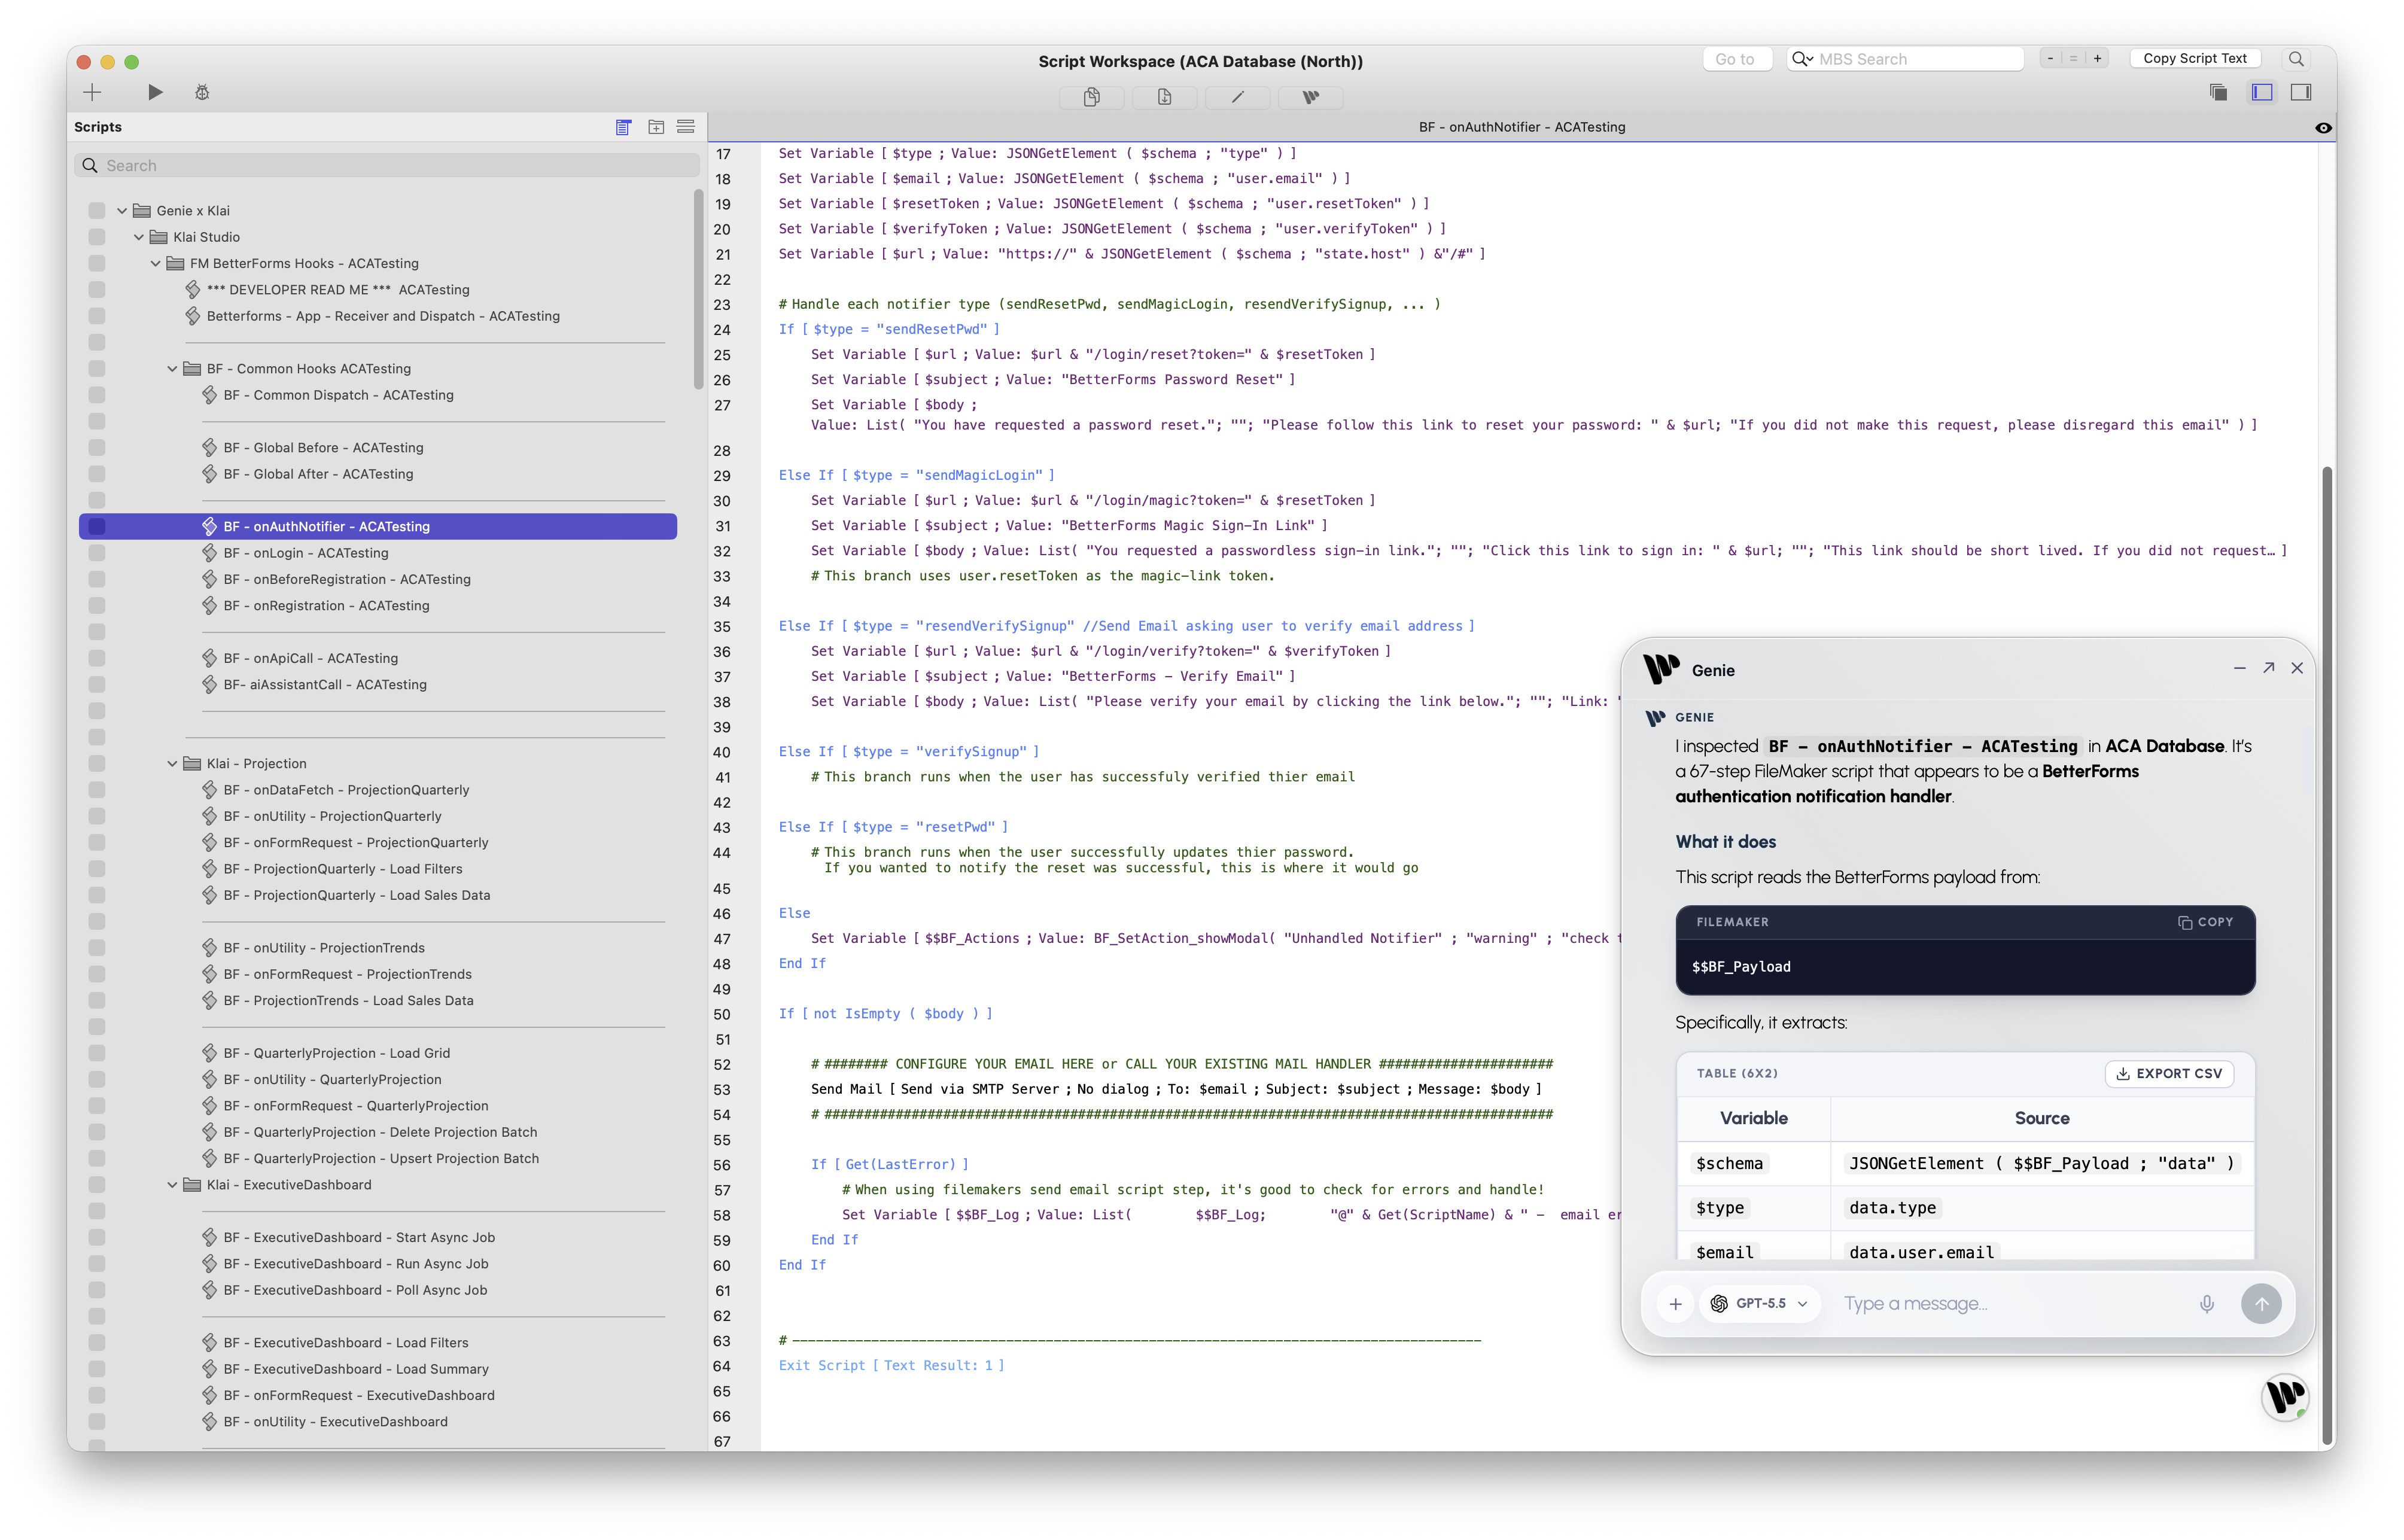Toggle checkbox beside BF - onLogin - ACATesting
Viewport: 2404px width, 1540px height.
97,553
